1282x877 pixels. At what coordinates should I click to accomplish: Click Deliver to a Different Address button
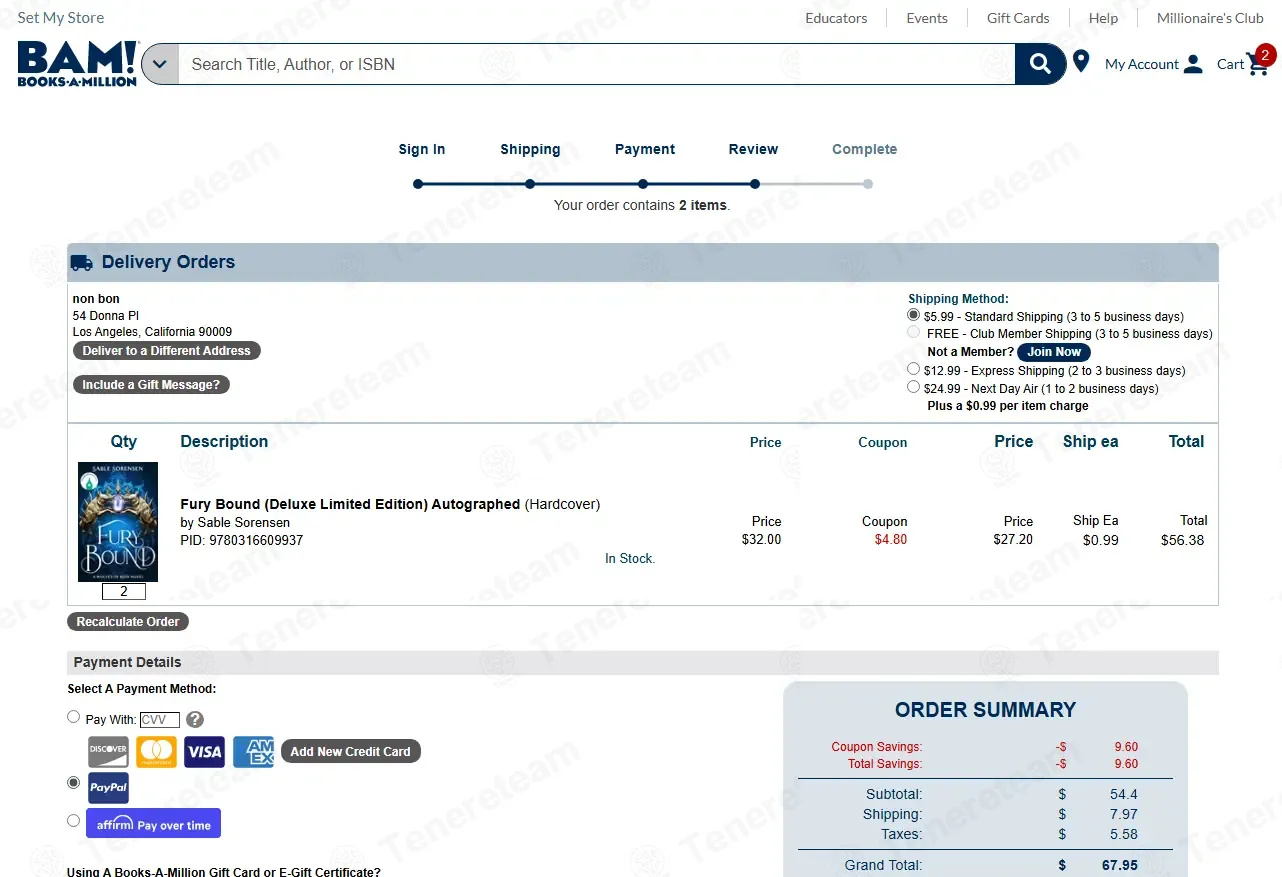pyautogui.click(x=167, y=351)
